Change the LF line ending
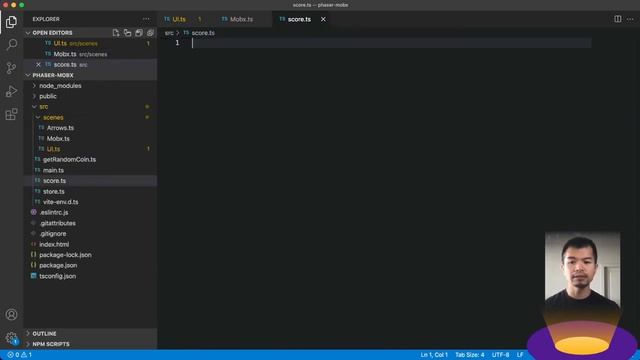This screenshot has height=360, width=640. pyautogui.click(x=520, y=355)
